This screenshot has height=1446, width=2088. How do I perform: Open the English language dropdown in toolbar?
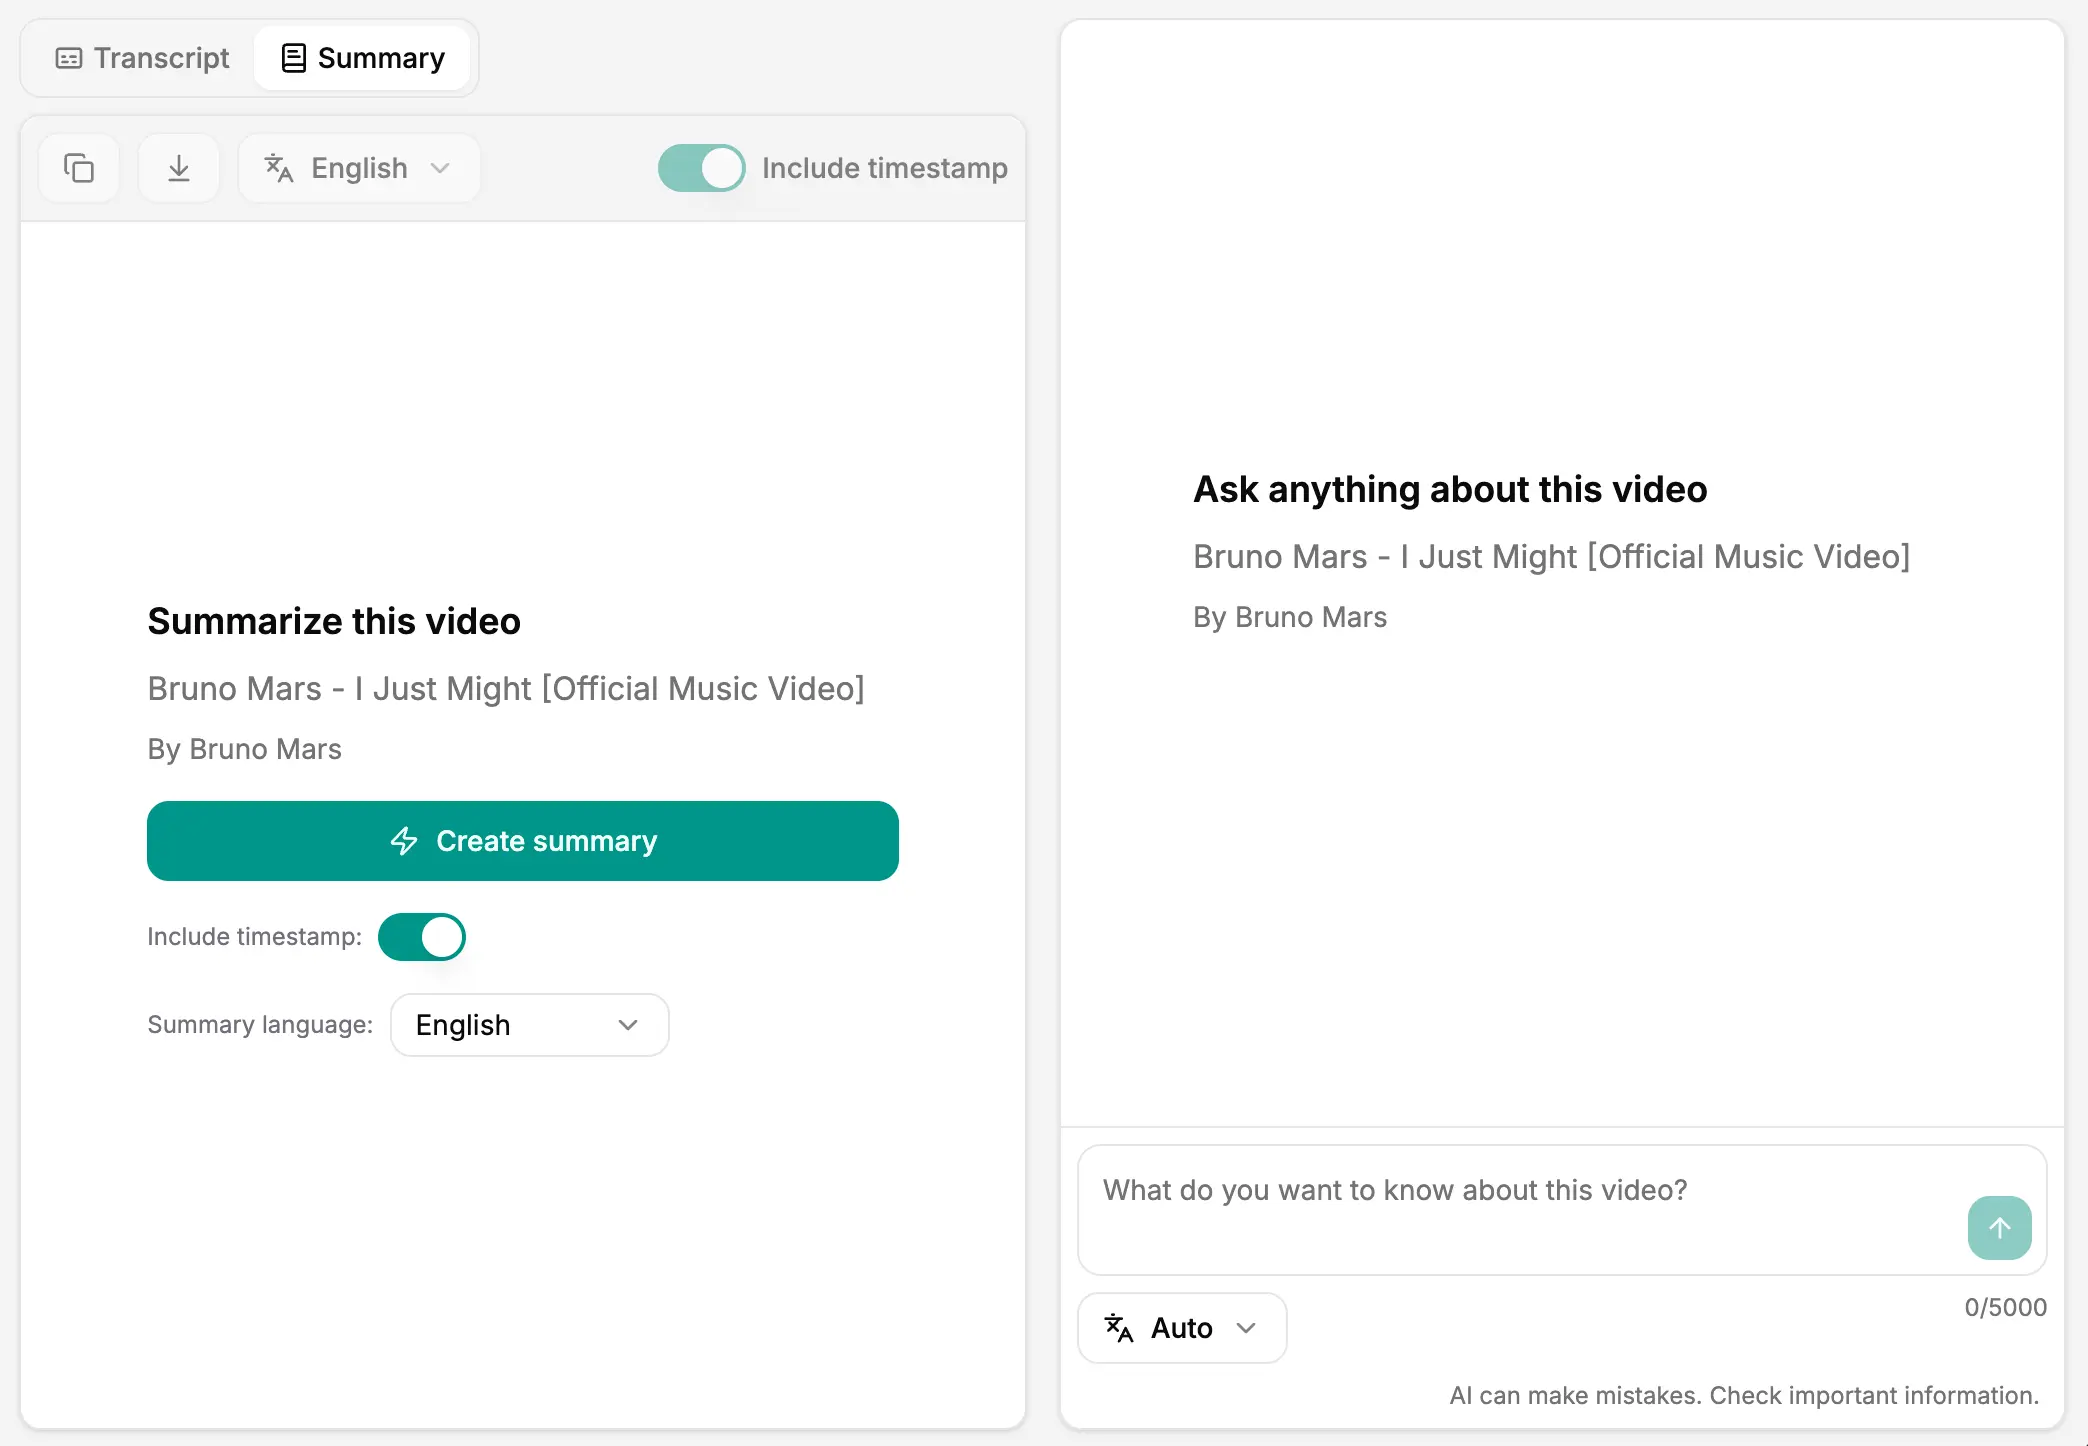[x=358, y=167]
